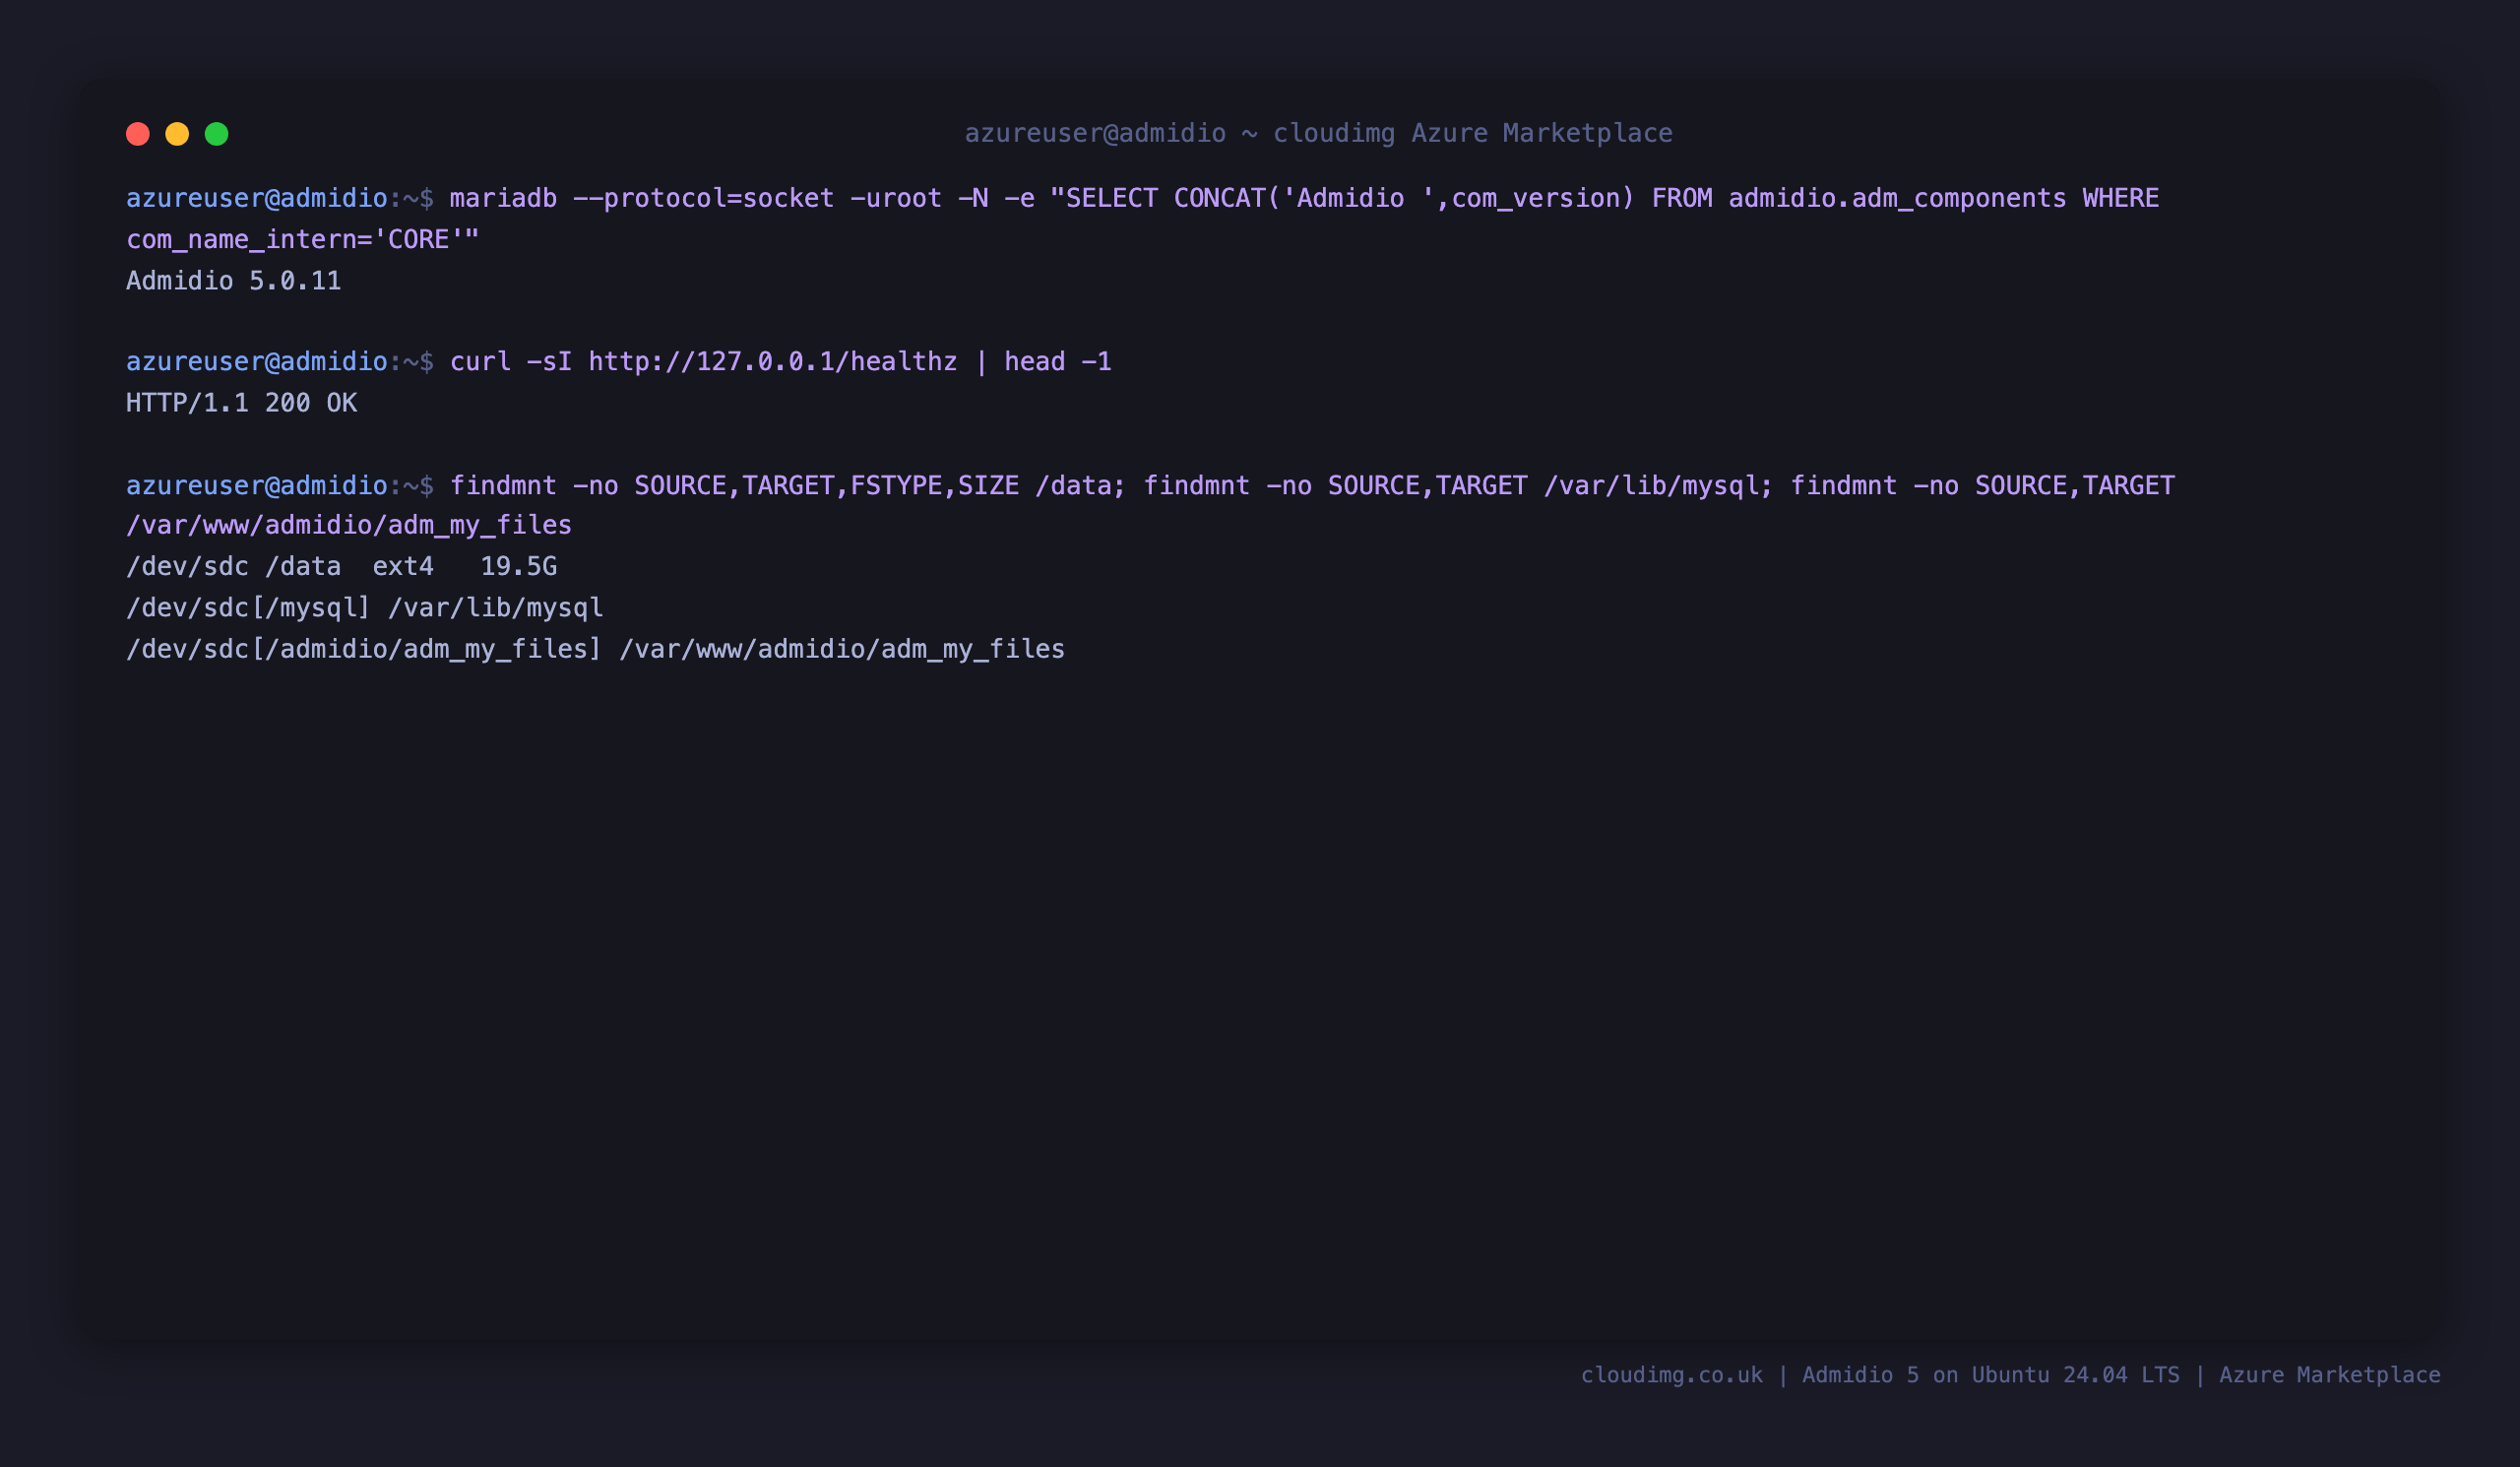Click the green maximize window dot

coord(217,134)
